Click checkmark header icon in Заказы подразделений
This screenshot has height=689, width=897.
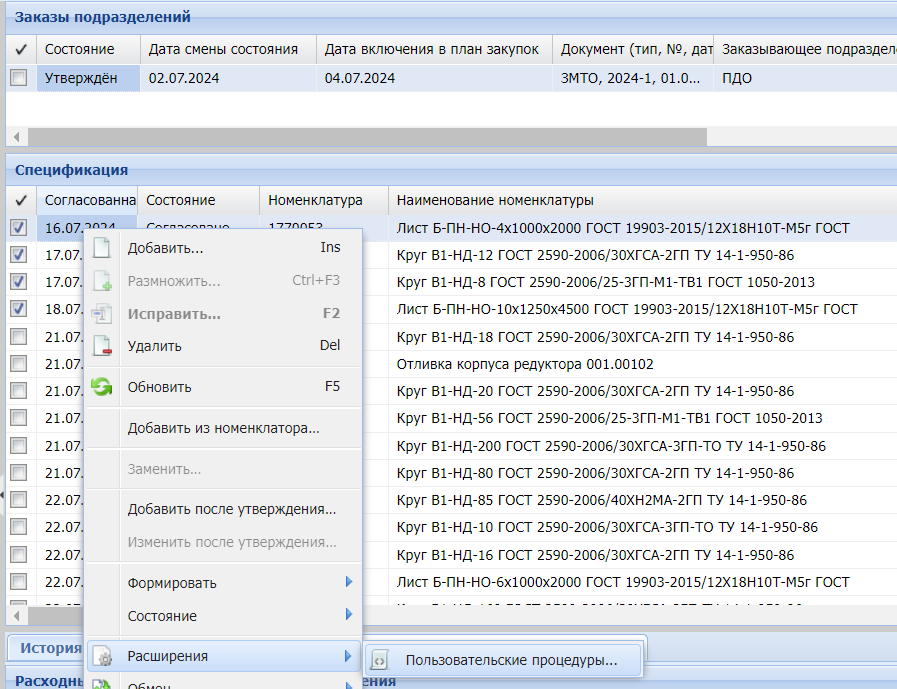click(20, 49)
